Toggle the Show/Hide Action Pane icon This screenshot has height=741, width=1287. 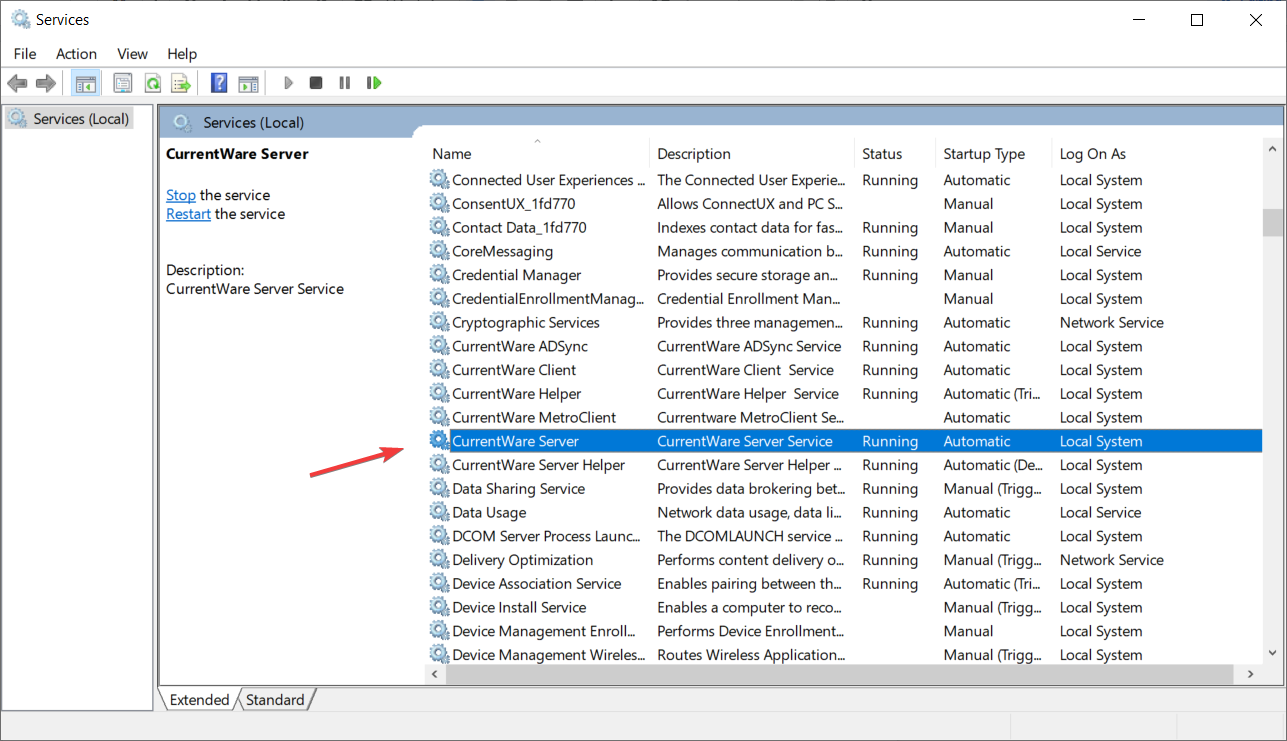[248, 83]
